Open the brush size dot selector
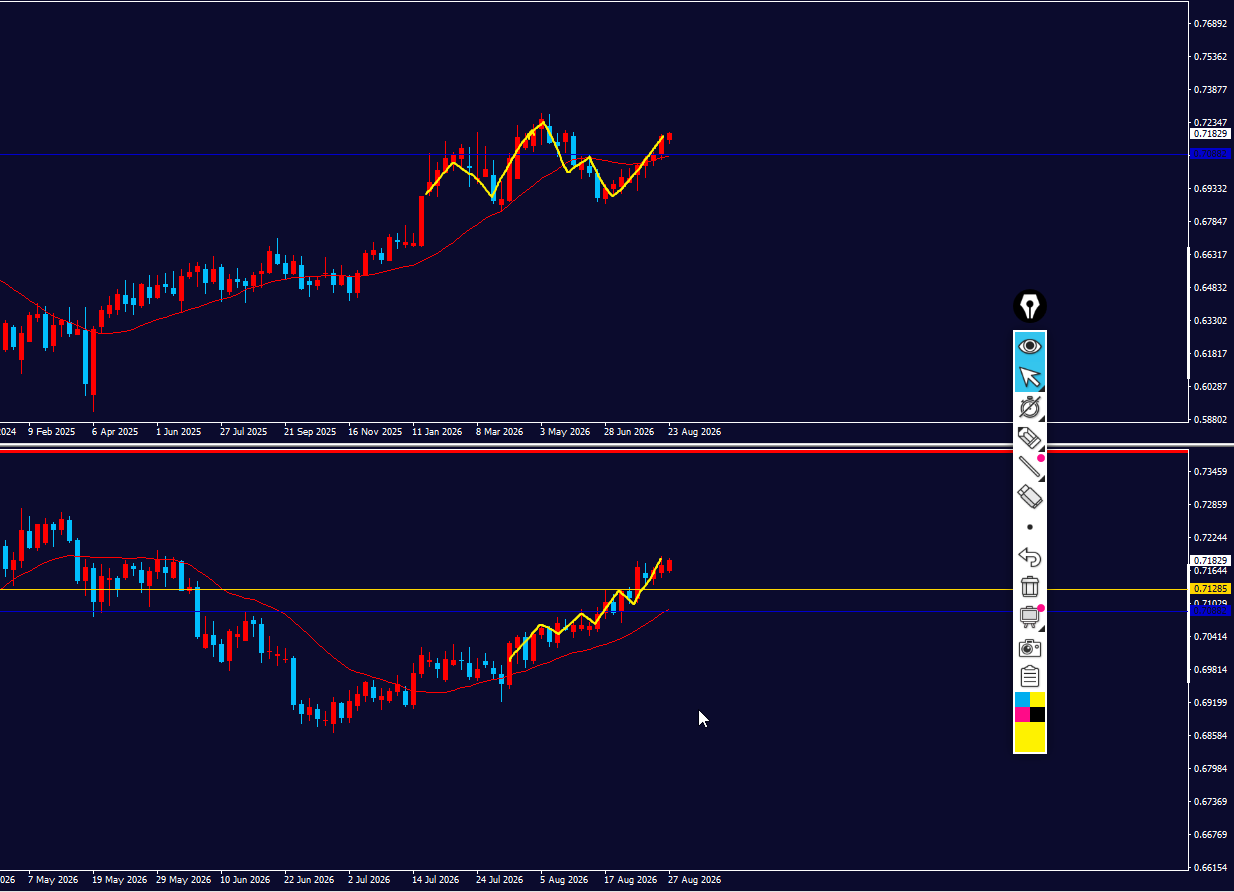Viewport: 1234px width, 892px height. click(x=1030, y=527)
